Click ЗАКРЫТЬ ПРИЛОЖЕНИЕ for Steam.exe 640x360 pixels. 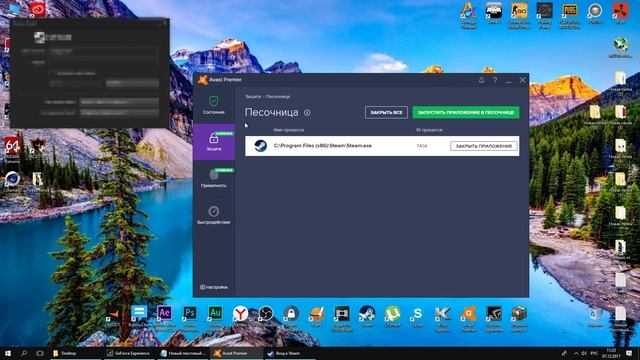484,146
